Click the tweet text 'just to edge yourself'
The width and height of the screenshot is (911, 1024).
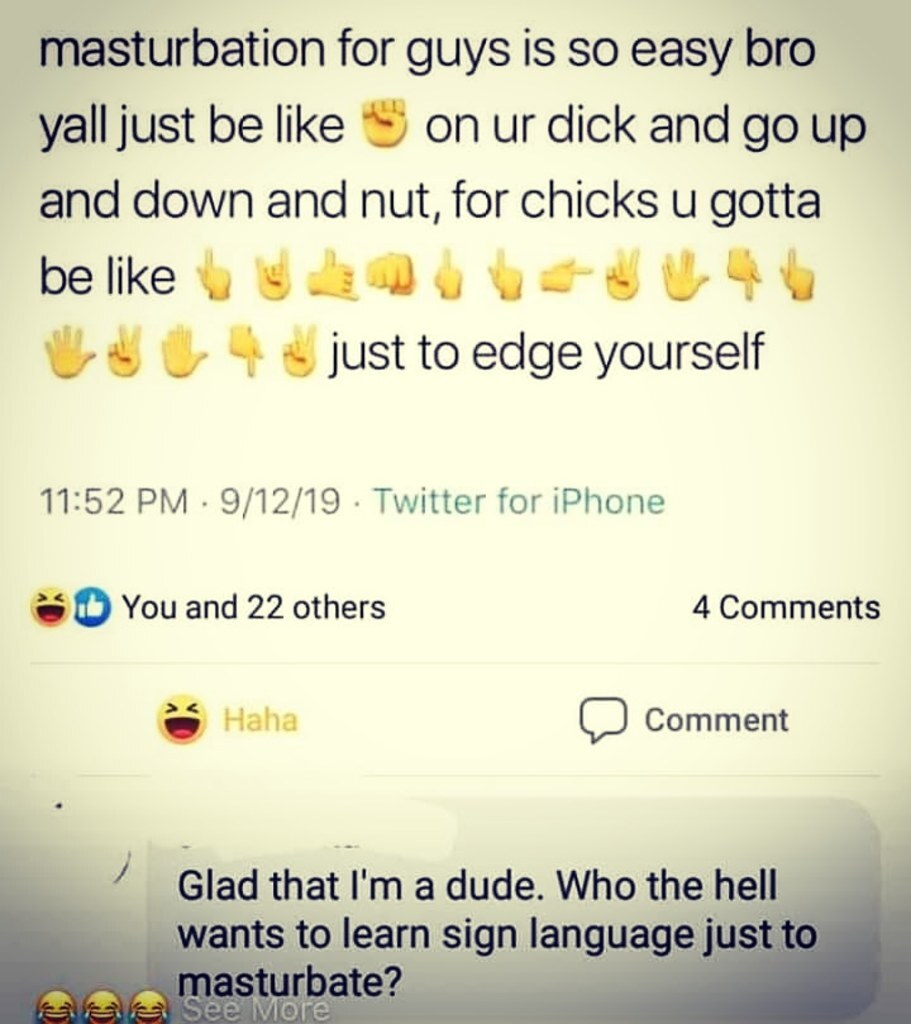(546, 351)
